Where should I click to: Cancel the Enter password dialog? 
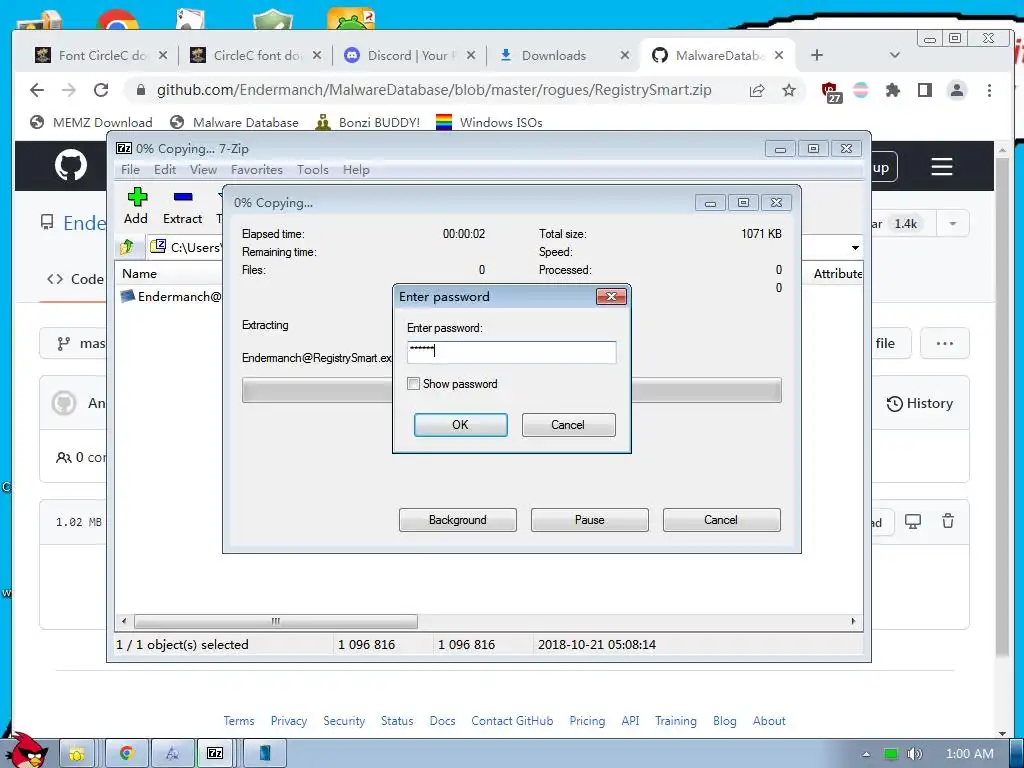tap(568, 424)
